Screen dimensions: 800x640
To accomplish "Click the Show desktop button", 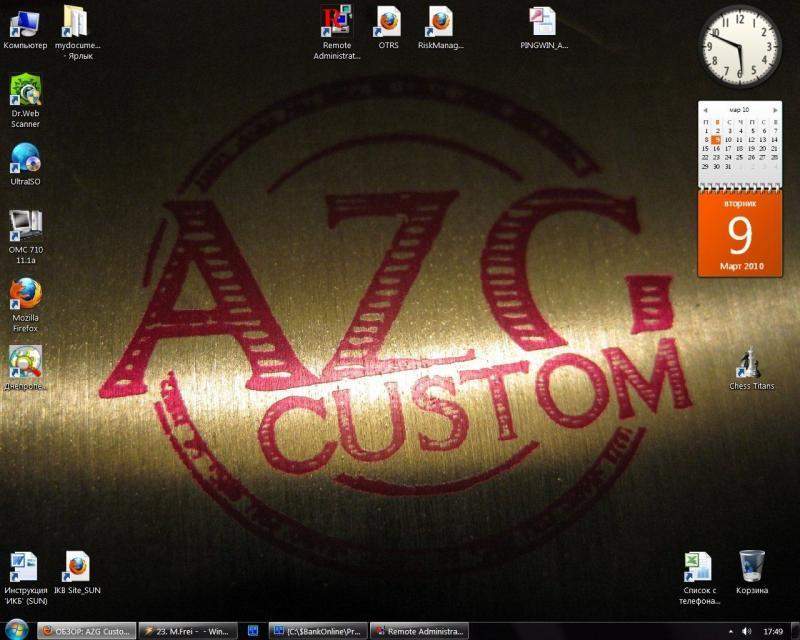I will (795, 631).
